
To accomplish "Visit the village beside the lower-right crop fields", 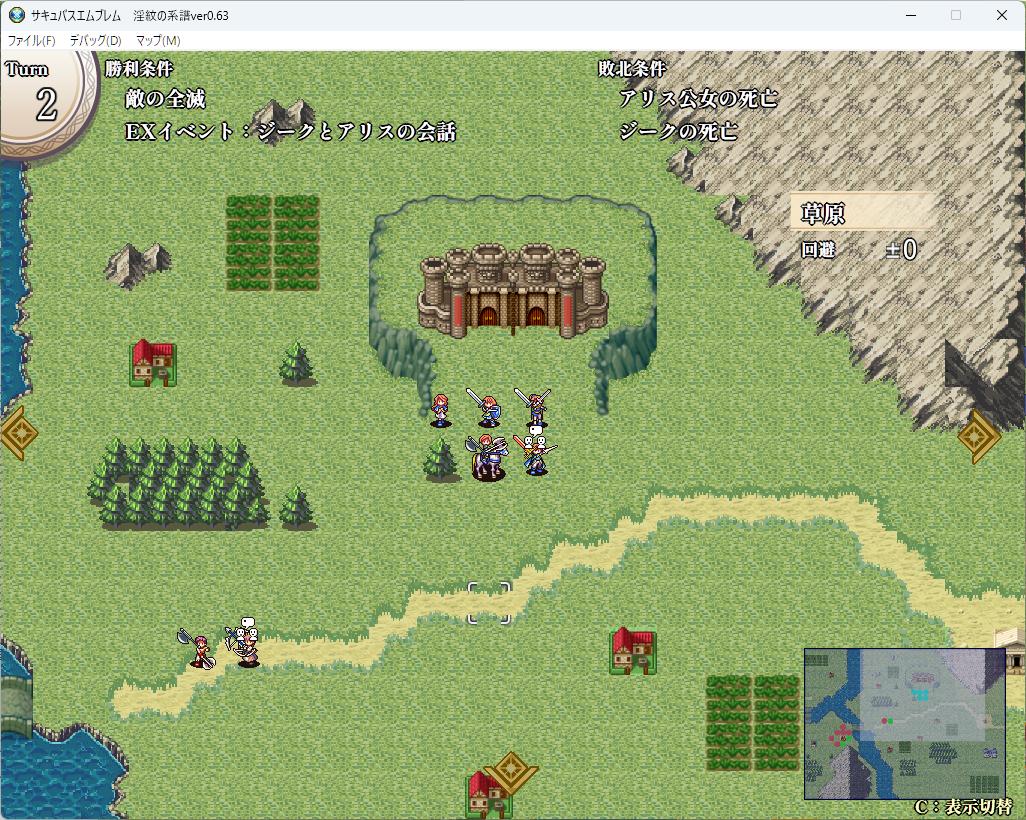I will click(x=632, y=650).
